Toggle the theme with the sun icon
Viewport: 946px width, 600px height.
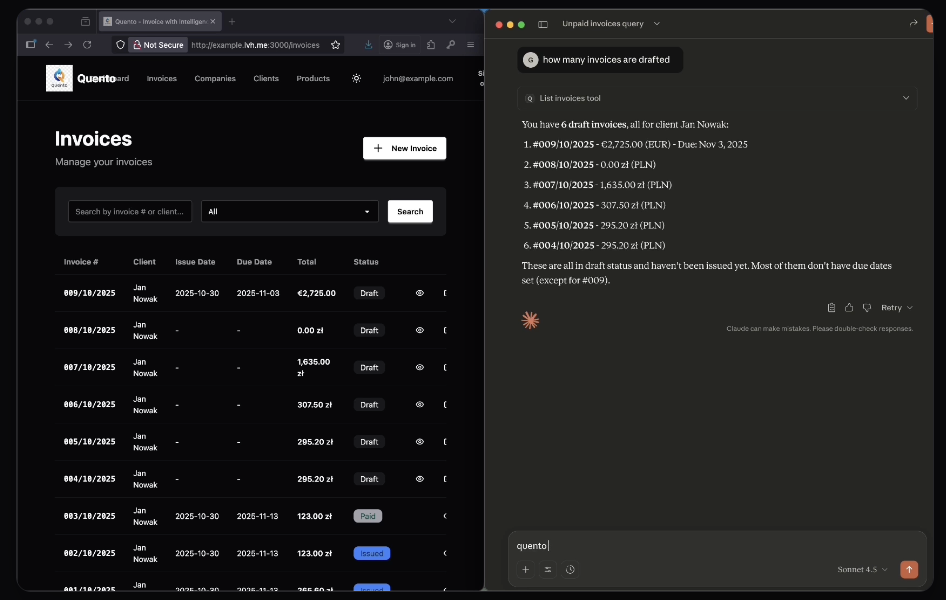click(x=356, y=78)
